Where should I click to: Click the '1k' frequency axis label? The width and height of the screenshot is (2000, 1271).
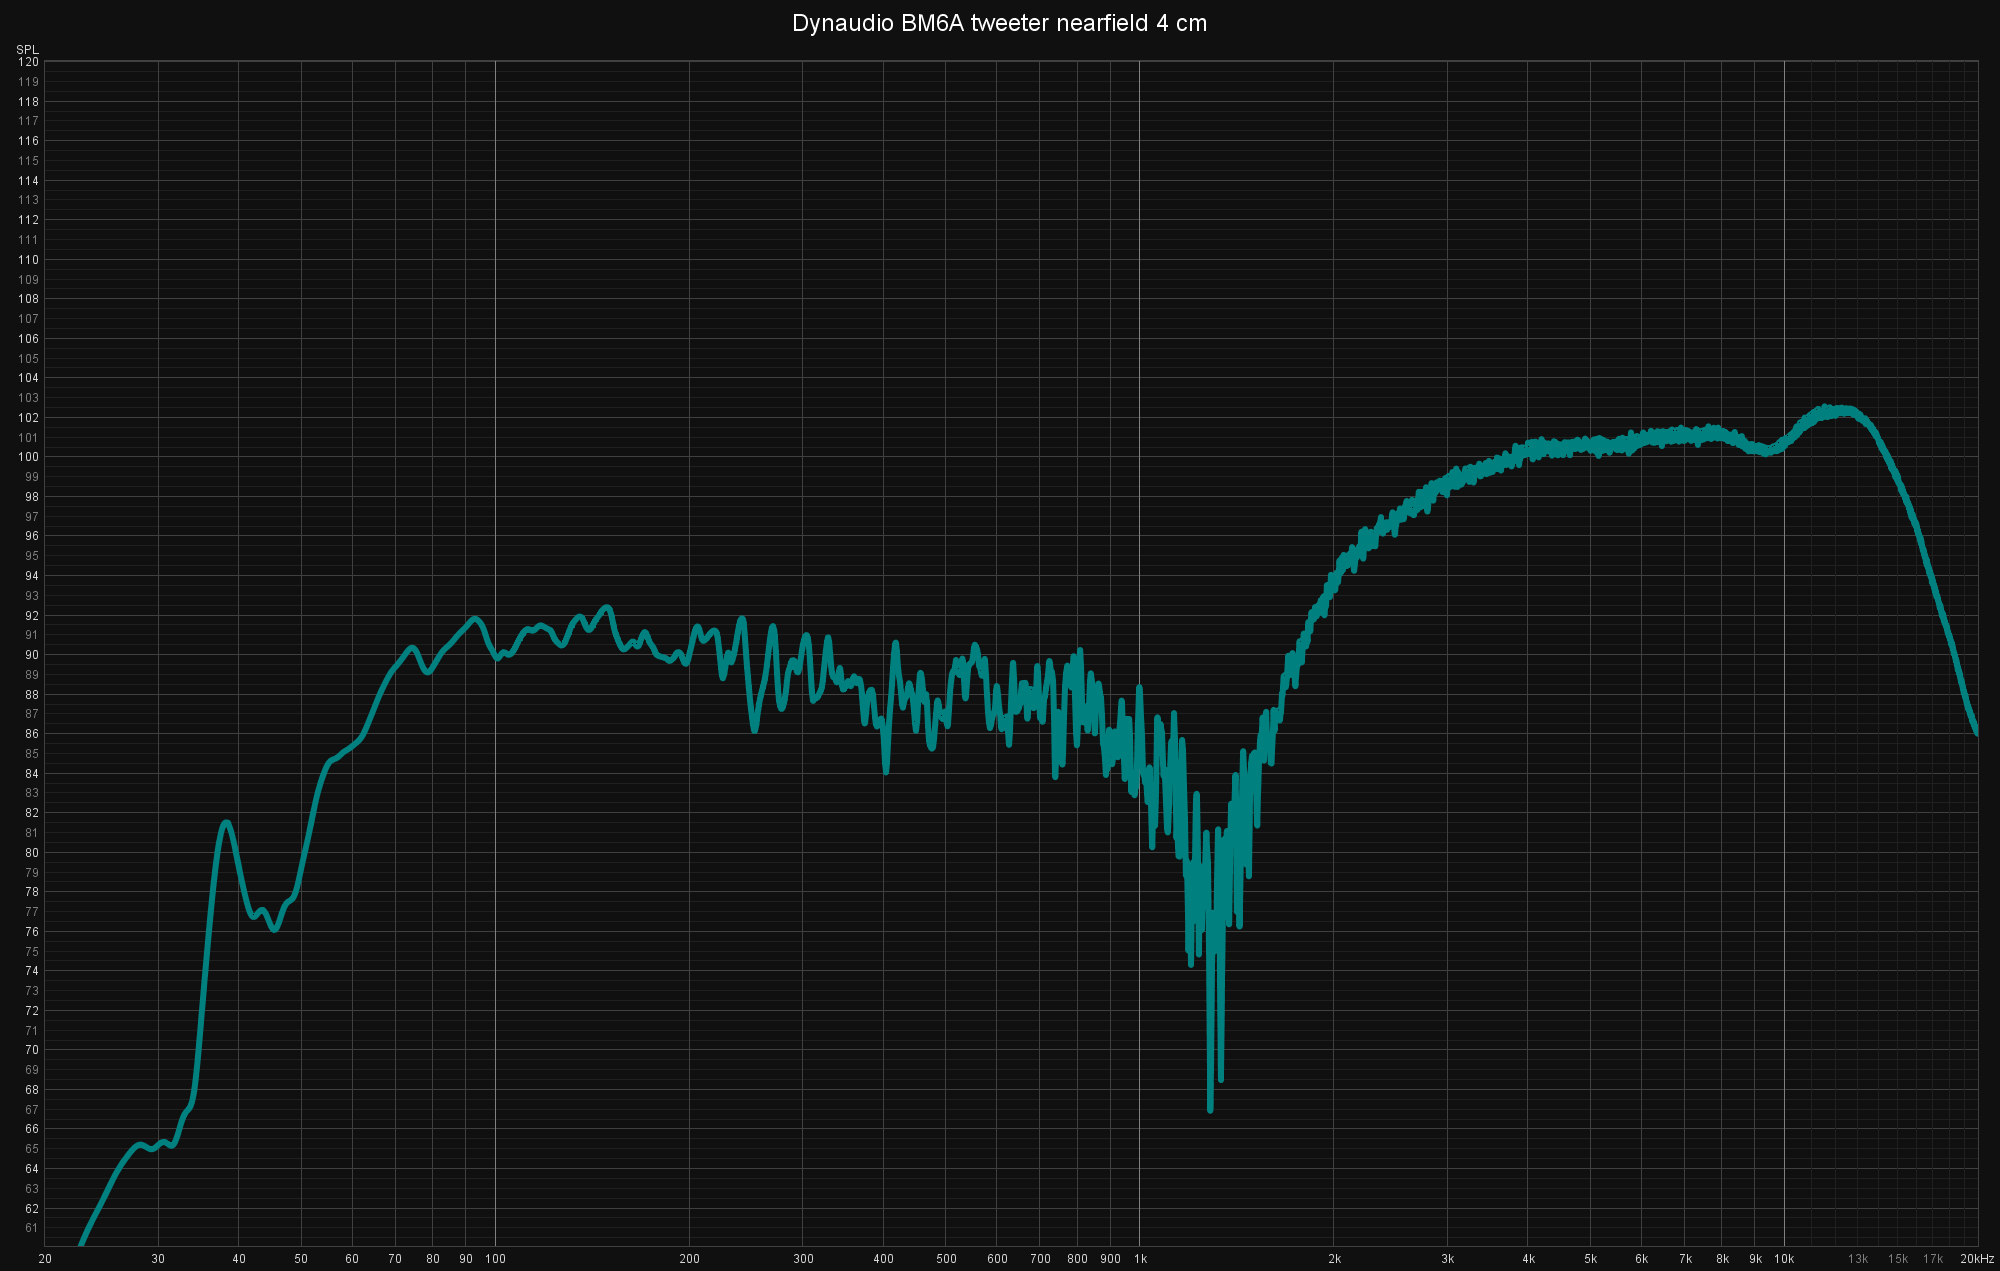point(1140,1259)
